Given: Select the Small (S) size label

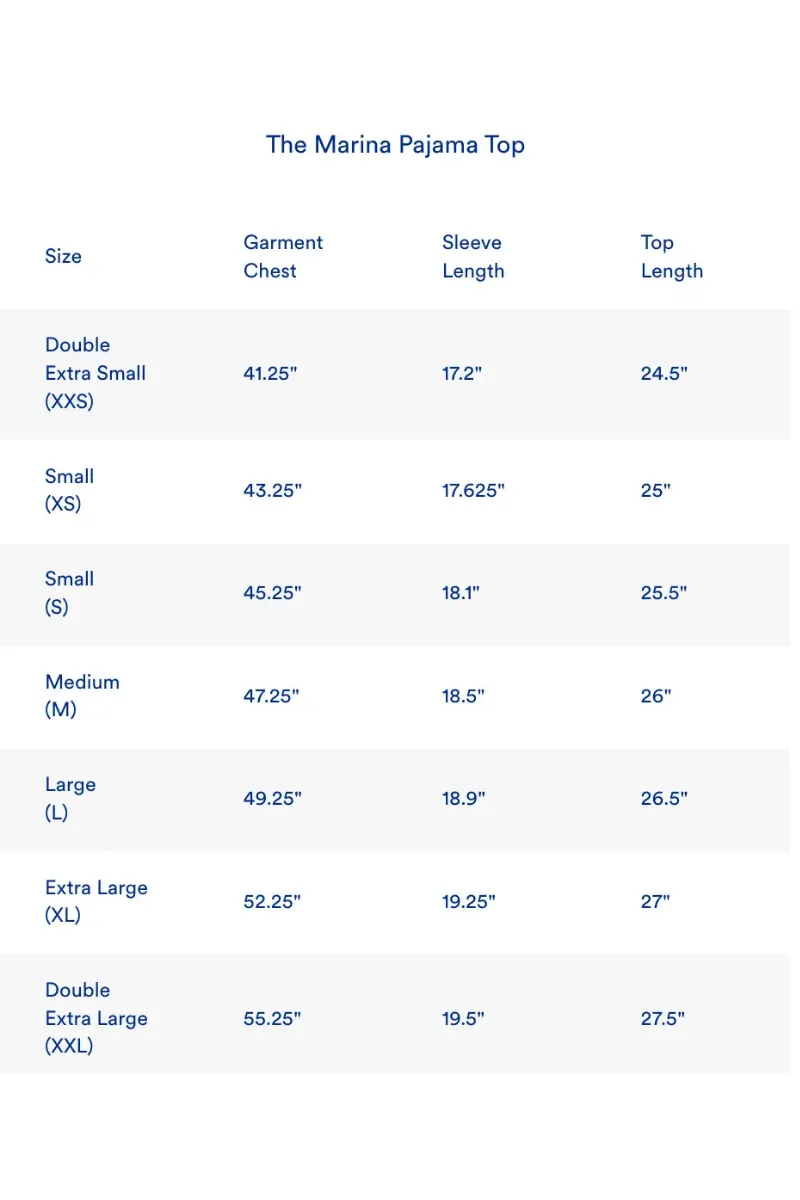Looking at the screenshot, I should [70, 593].
